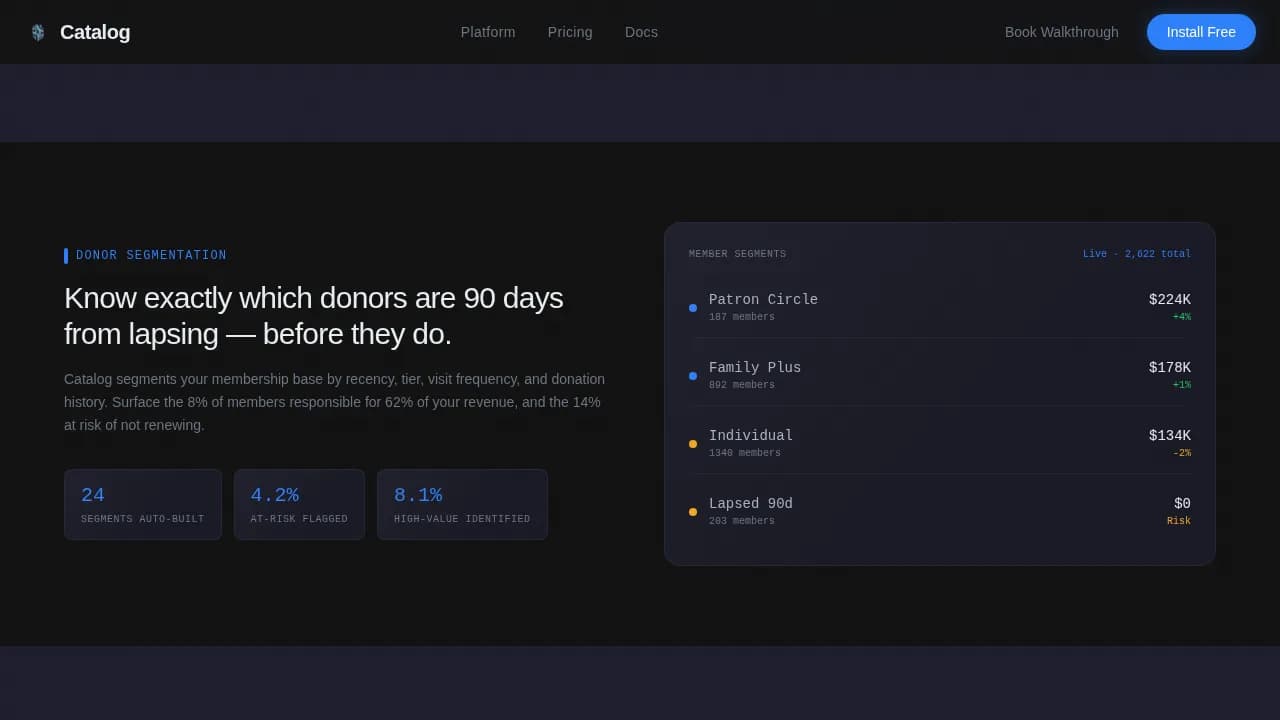Viewport: 1280px width, 720px height.
Task: Select the Lapsed 90d segment name
Action: (751, 503)
